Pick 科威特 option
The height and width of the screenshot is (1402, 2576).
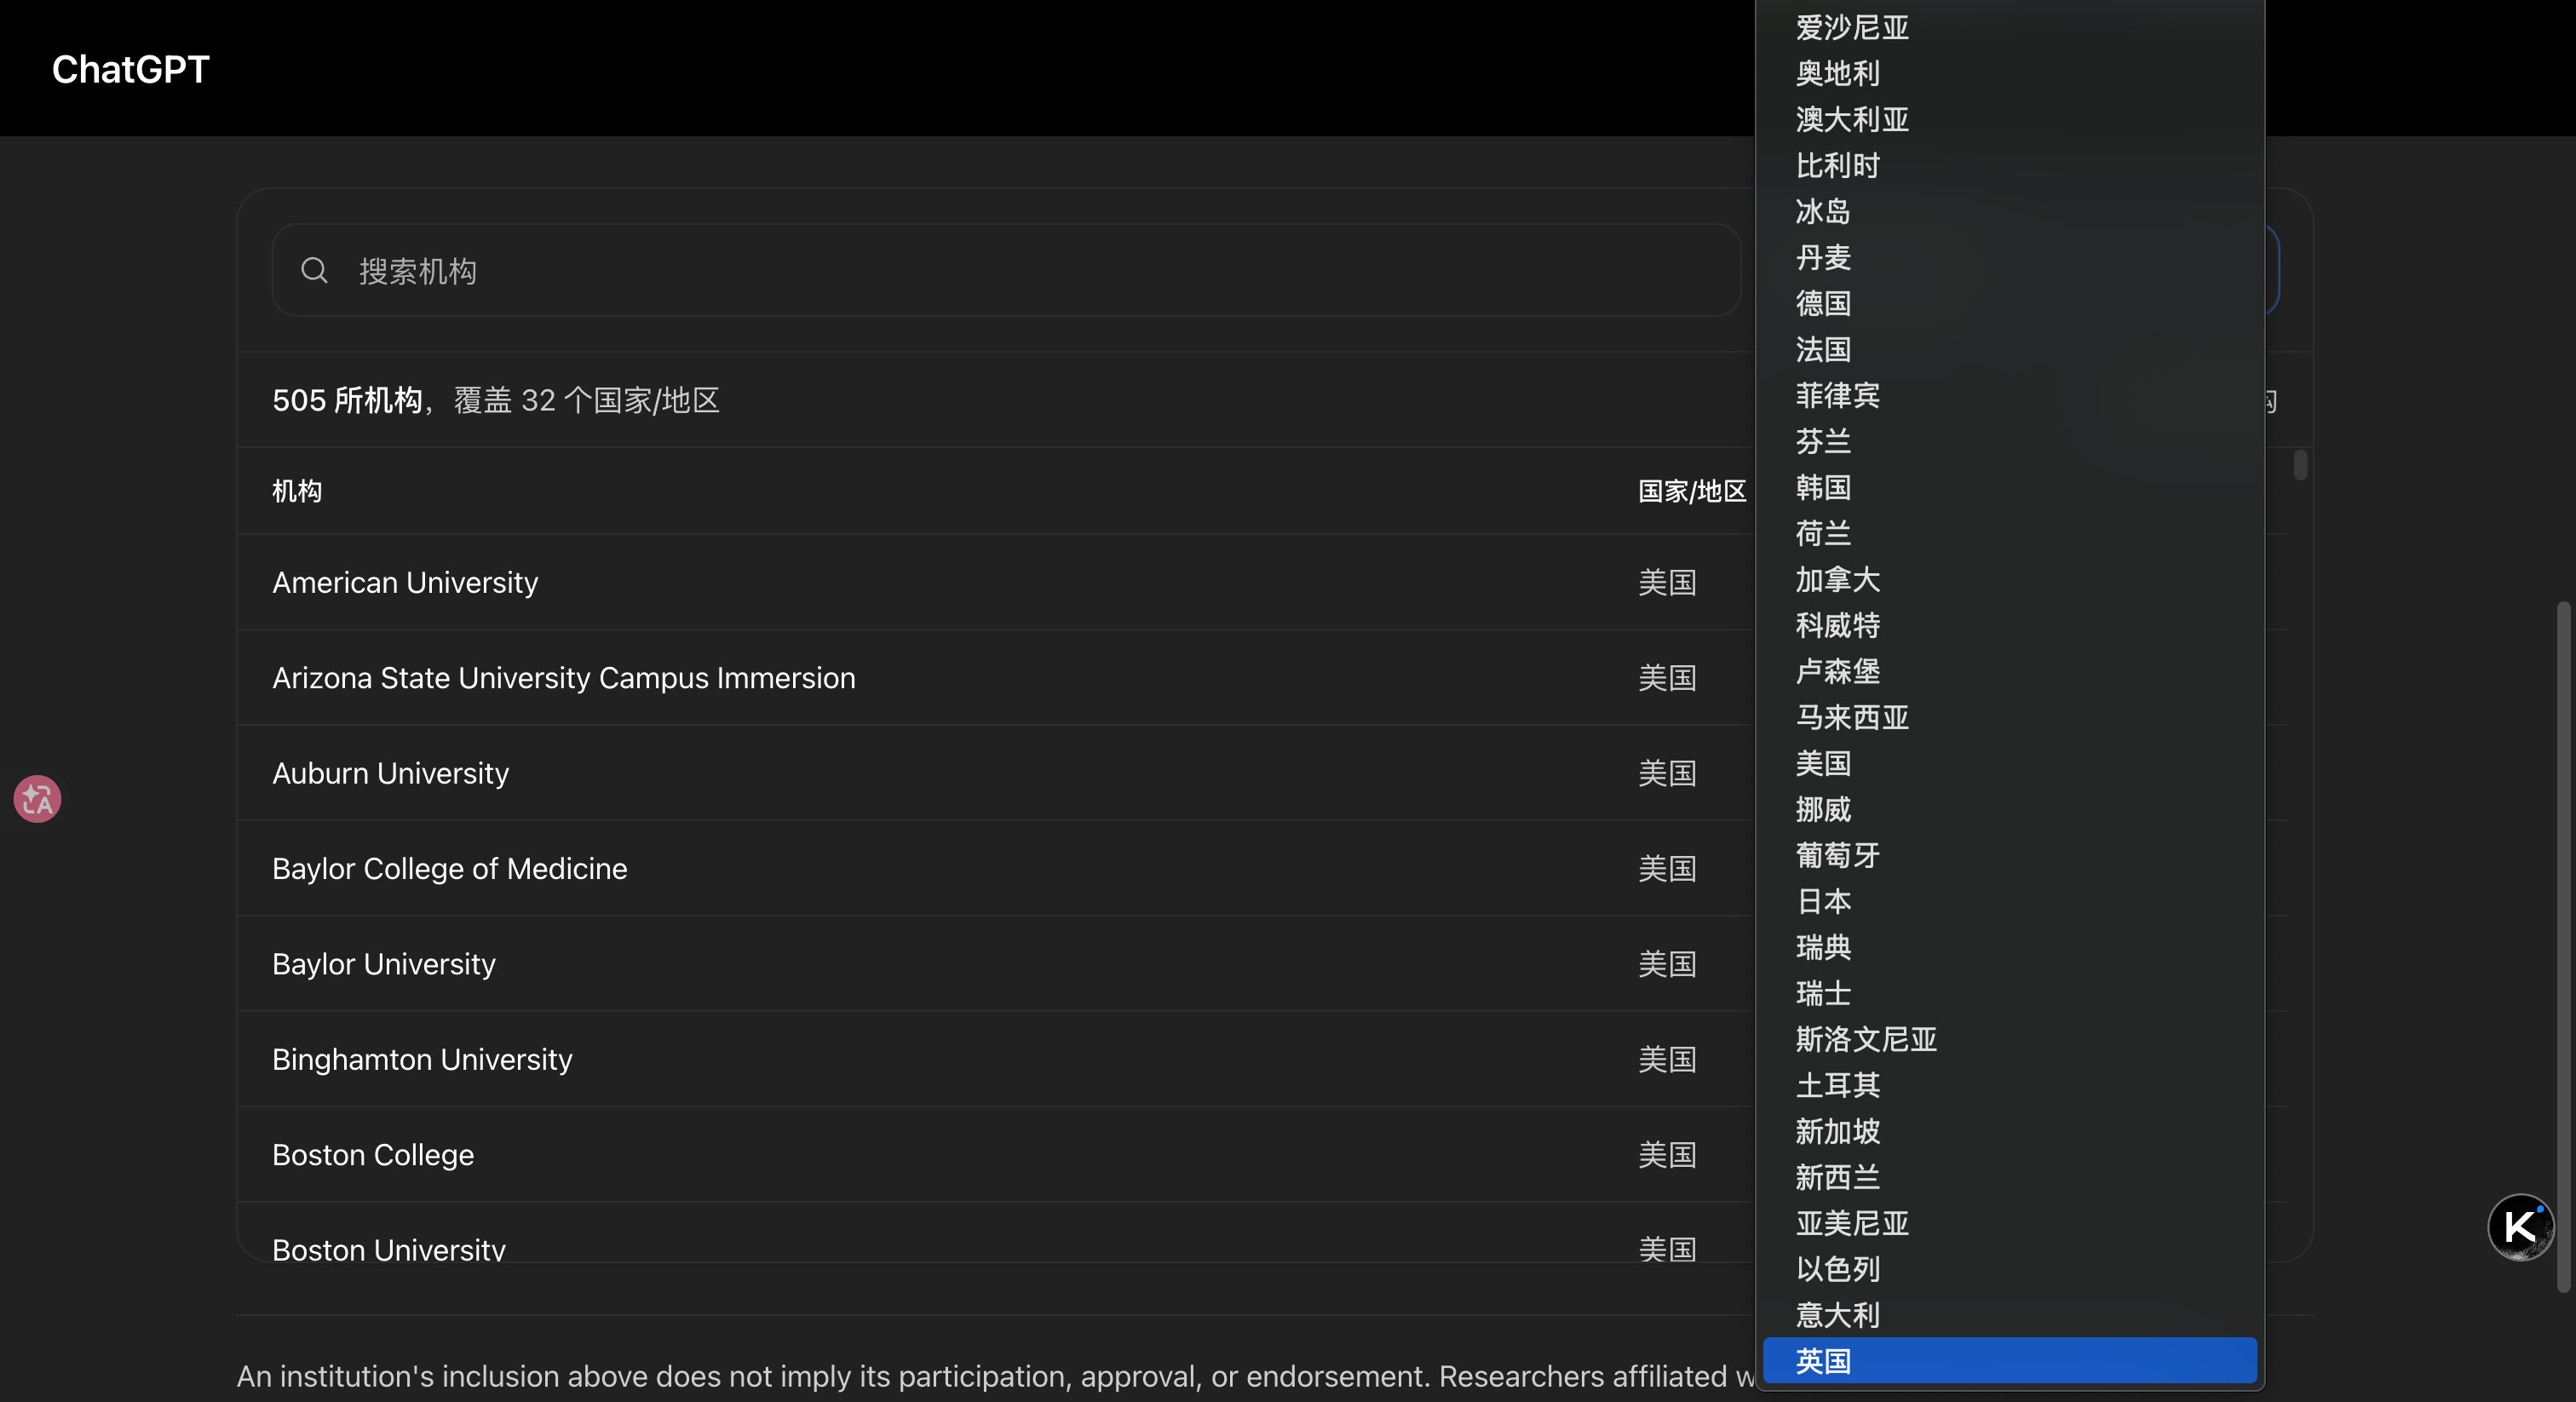tap(2010, 625)
